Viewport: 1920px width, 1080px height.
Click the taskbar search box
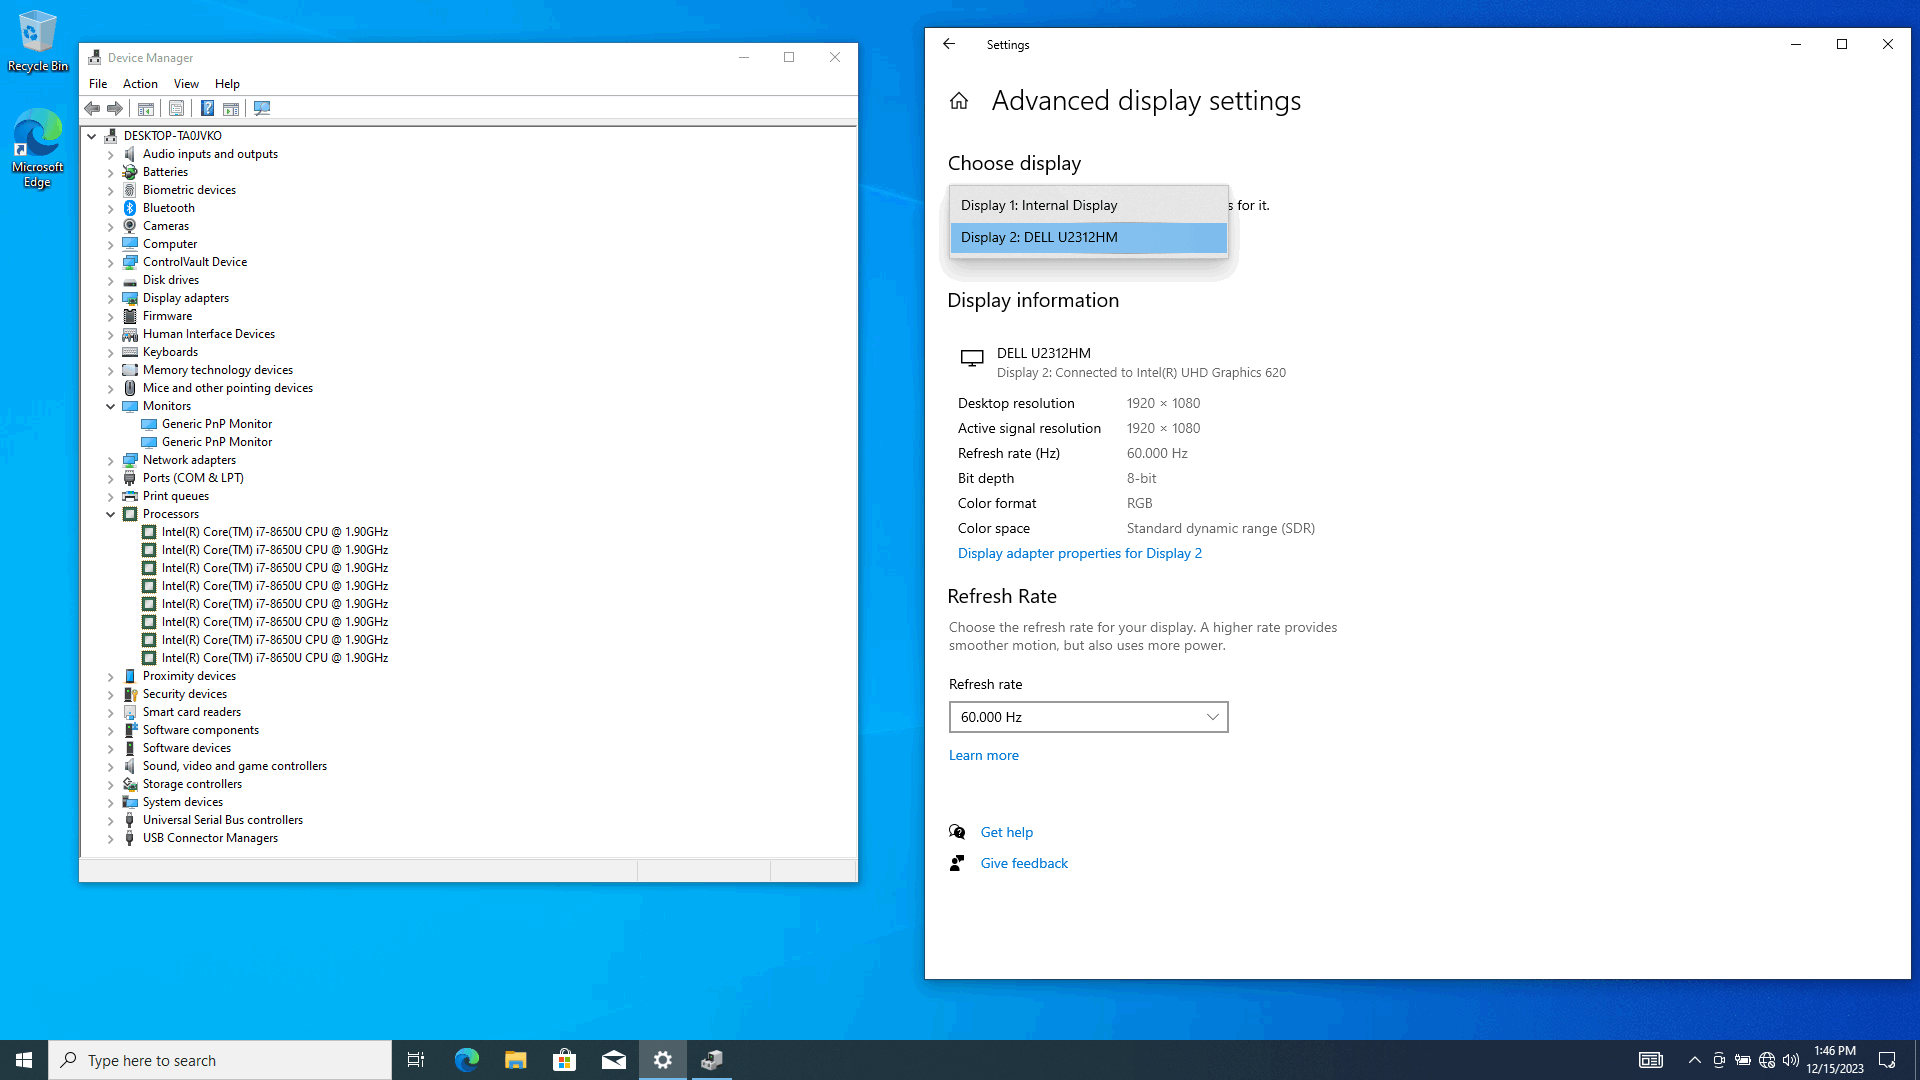tap(220, 1060)
